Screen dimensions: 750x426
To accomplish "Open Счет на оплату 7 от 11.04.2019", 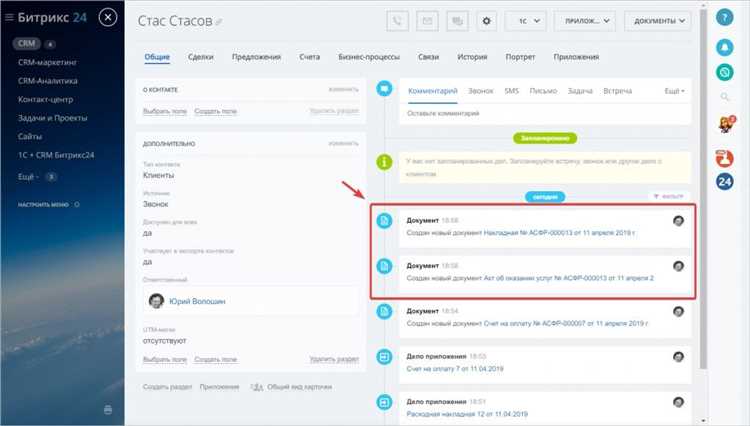I will click(x=455, y=369).
